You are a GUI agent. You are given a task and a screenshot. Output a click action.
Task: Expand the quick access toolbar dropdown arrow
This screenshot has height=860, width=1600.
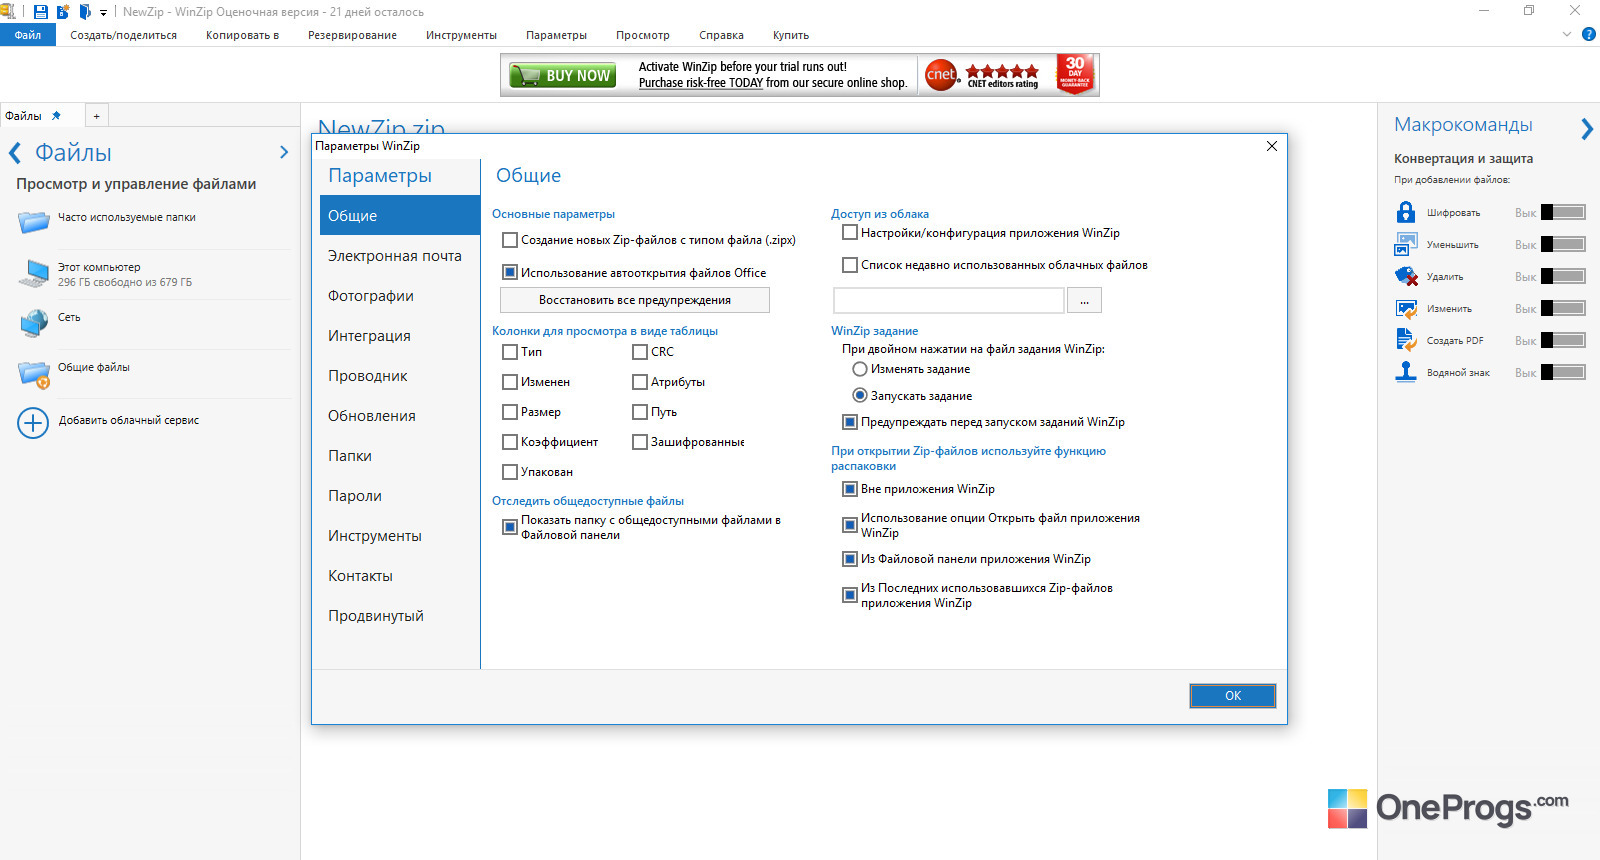point(103,13)
